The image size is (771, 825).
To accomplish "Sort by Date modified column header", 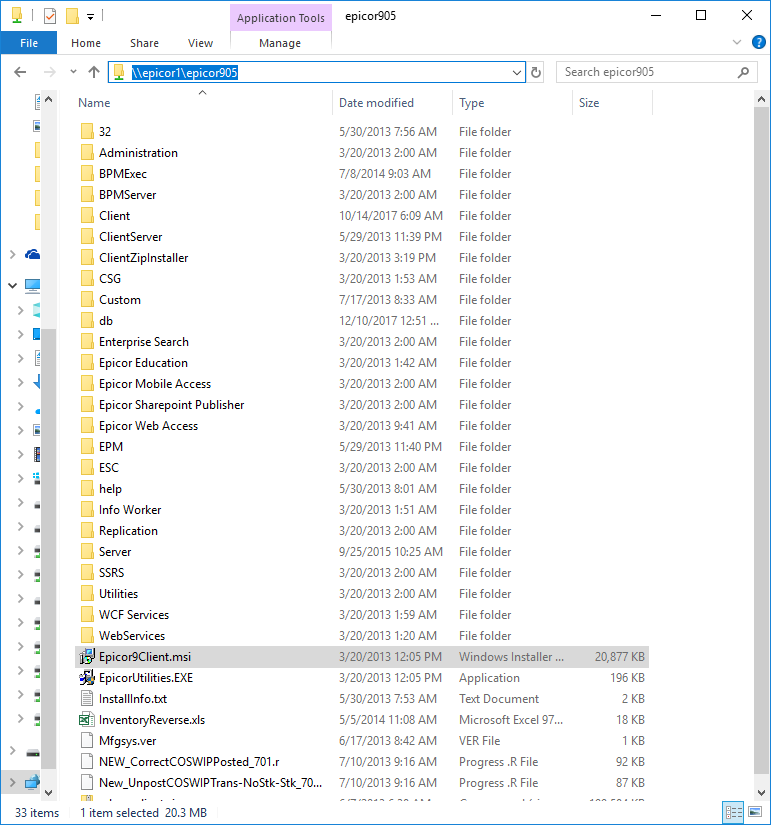I will pos(376,103).
